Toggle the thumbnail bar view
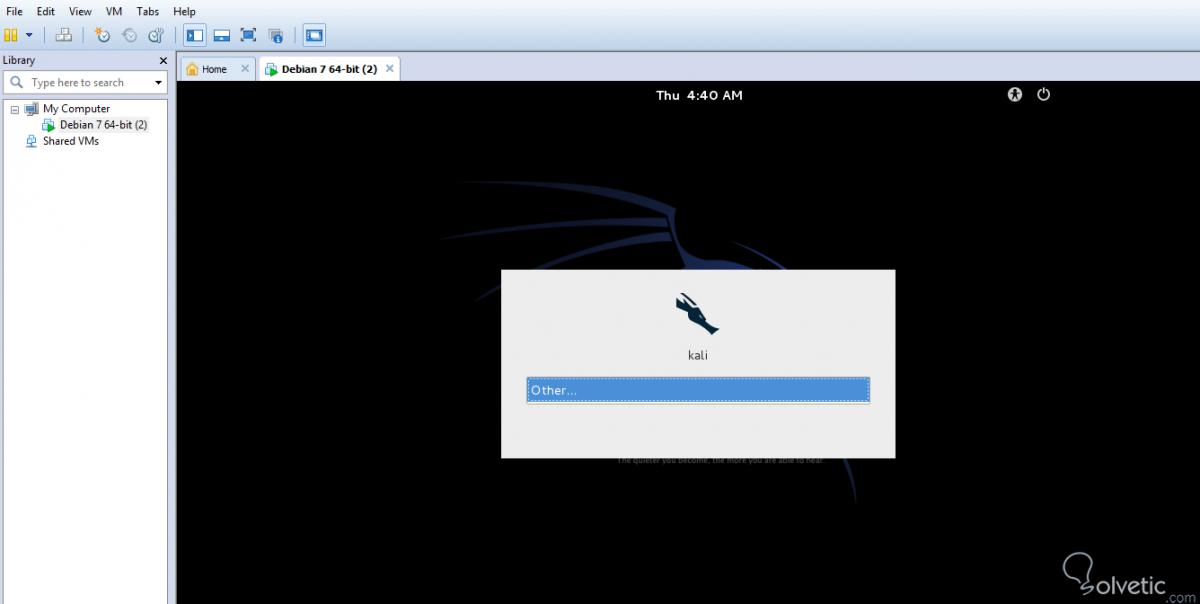Screen dimensions: 1200x604 click(222, 35)
